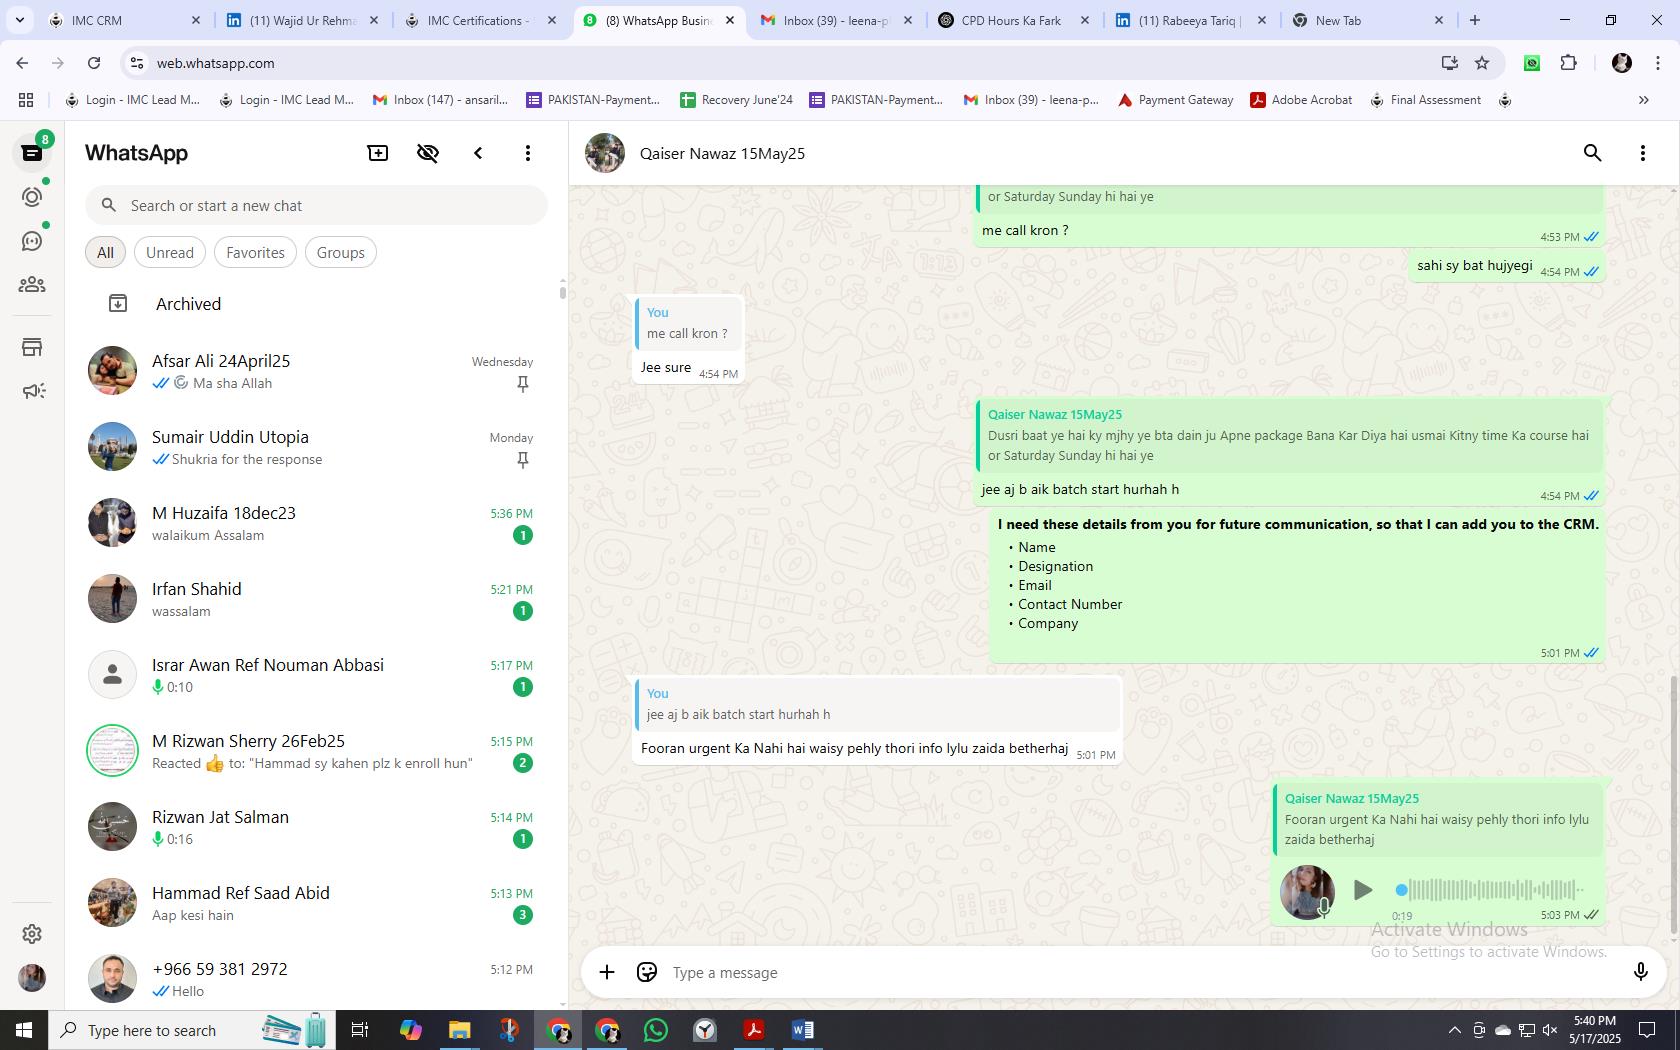
Task: Play the 0:19 voice message
Action: coord(1362,890)
